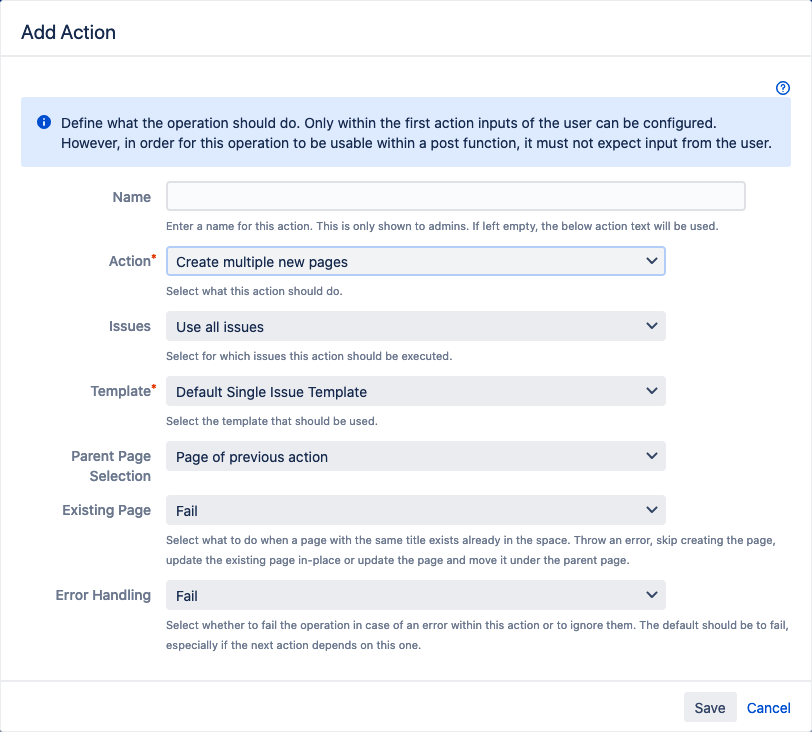Screen dimensions: 812x732
Task: Click the Name field label
Action: click(131, 197)
